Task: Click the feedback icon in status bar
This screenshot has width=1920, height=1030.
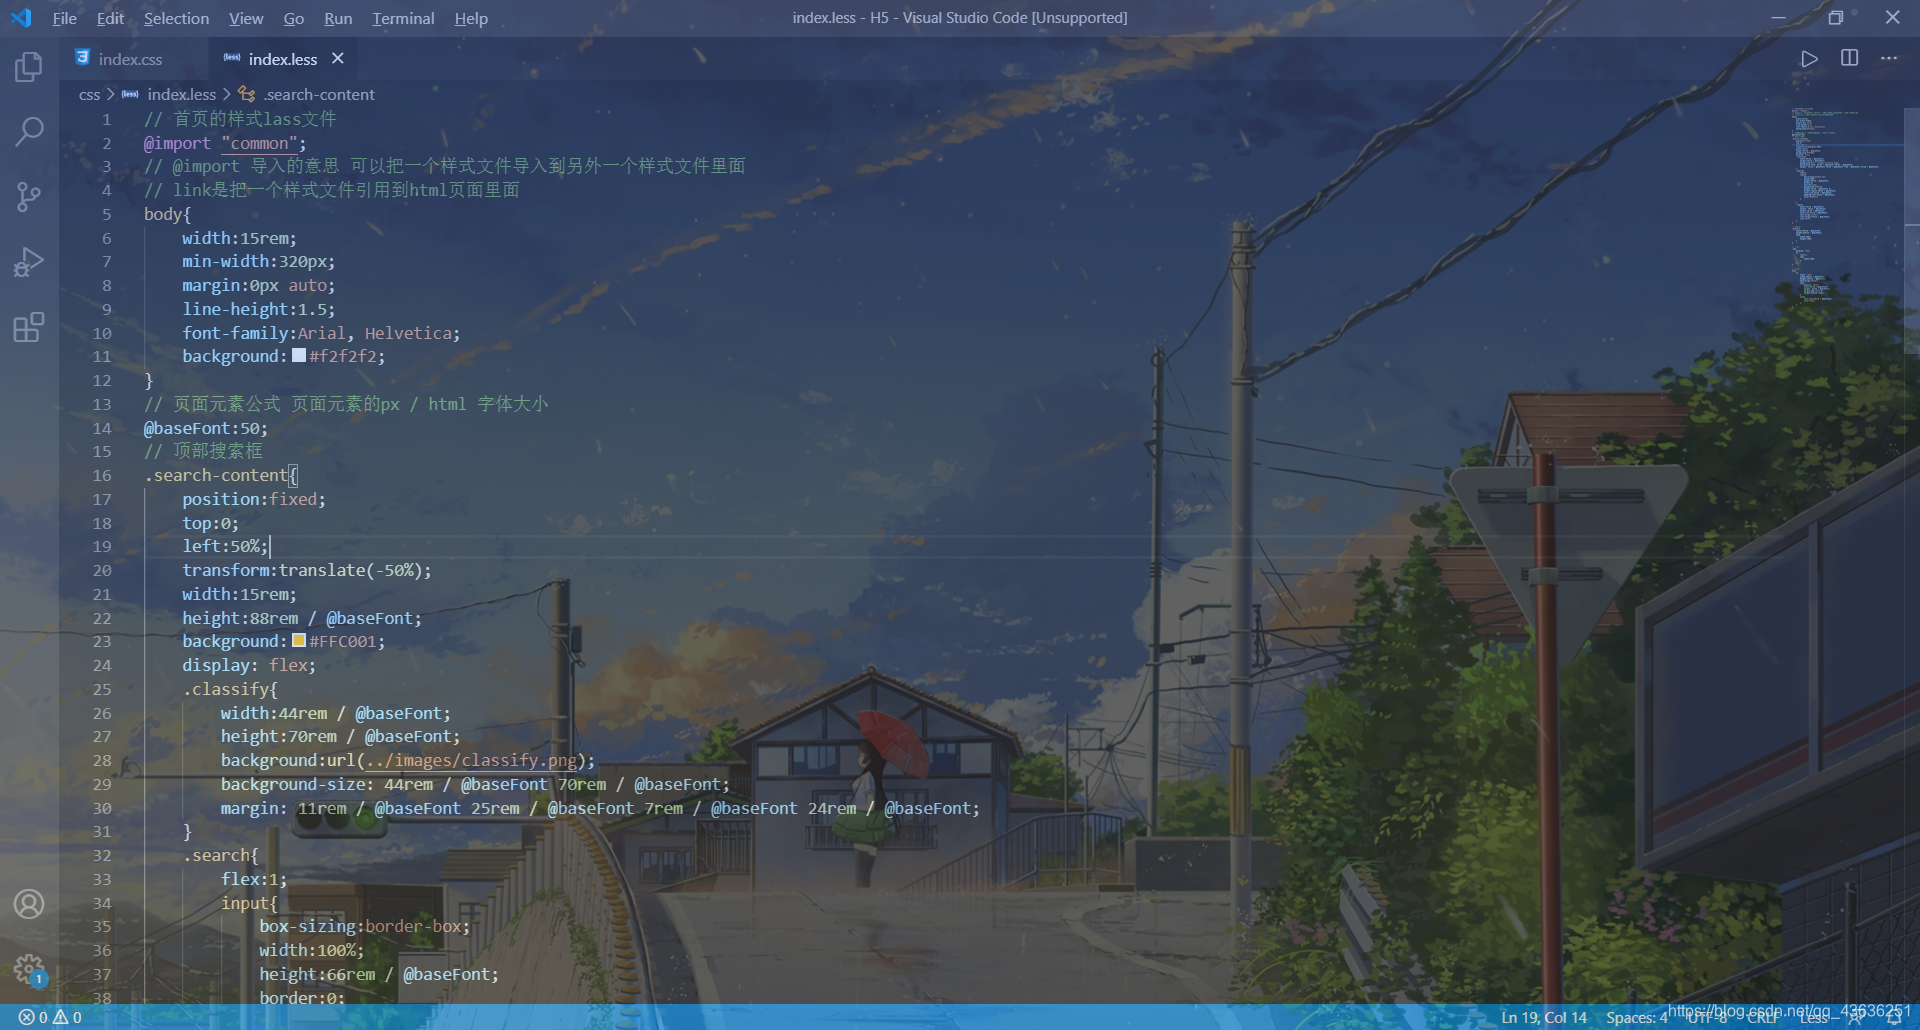Action: 1855,1018
